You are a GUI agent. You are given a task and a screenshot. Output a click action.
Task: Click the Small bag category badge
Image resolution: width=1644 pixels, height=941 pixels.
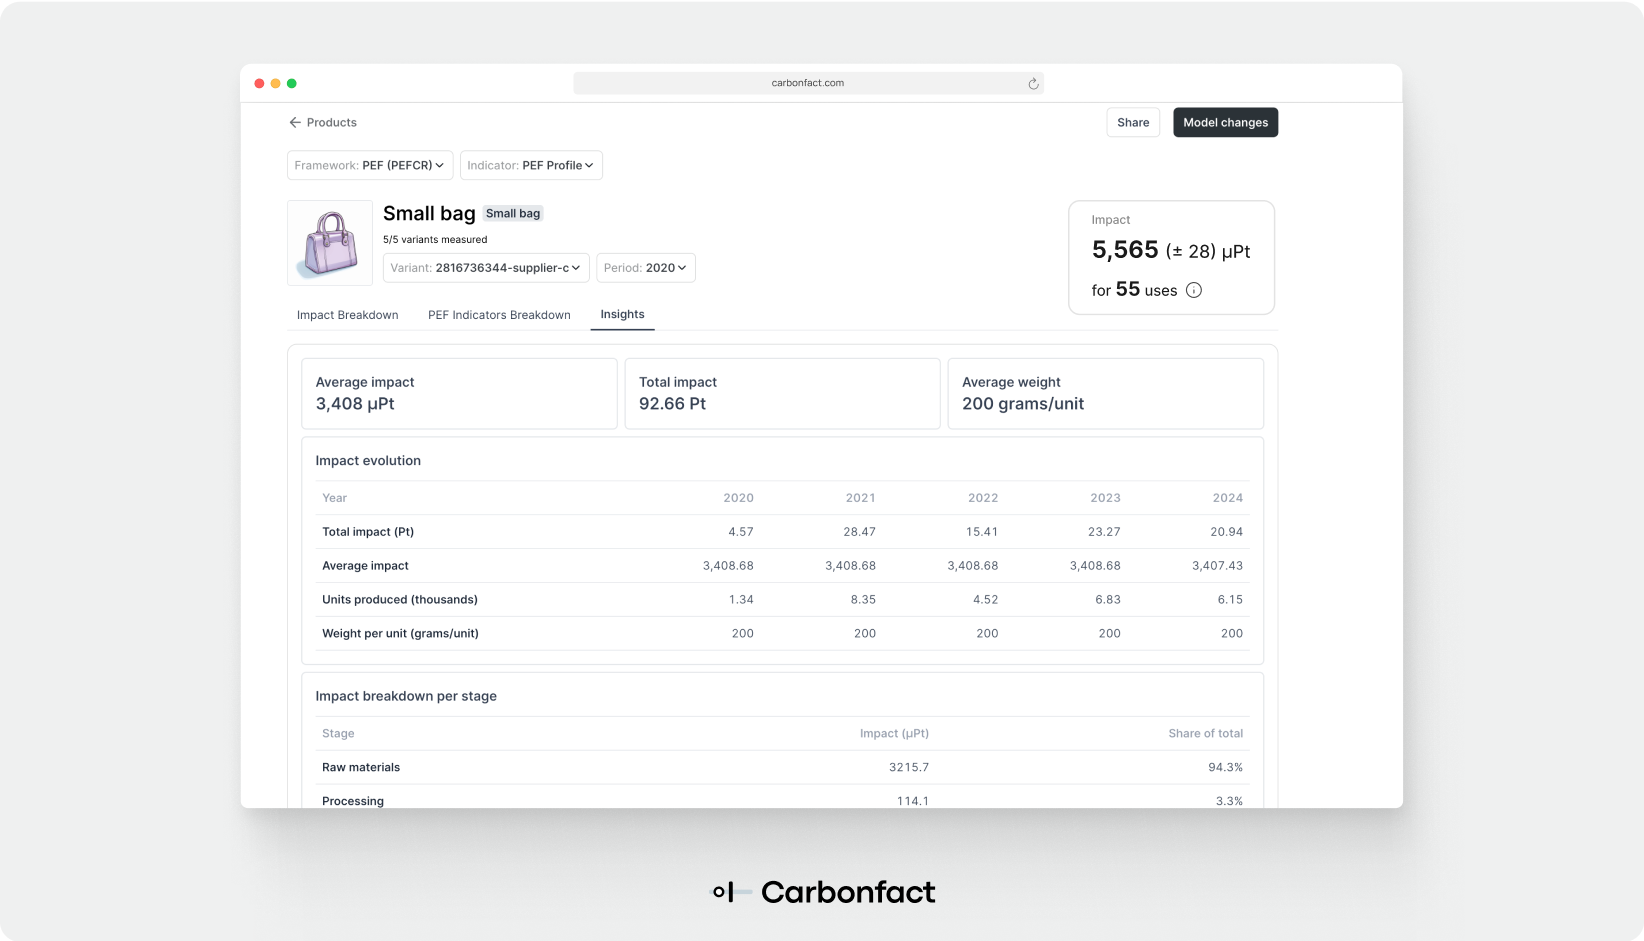coord(513,213)
